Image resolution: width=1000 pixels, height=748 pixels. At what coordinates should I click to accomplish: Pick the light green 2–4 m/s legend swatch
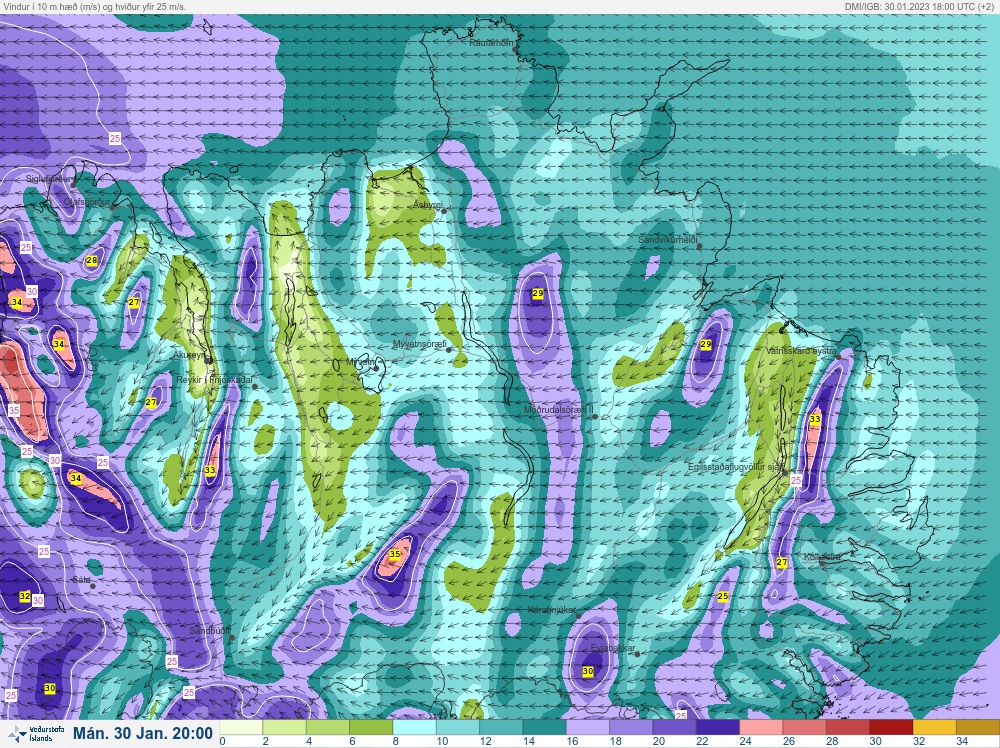(284, 728)
